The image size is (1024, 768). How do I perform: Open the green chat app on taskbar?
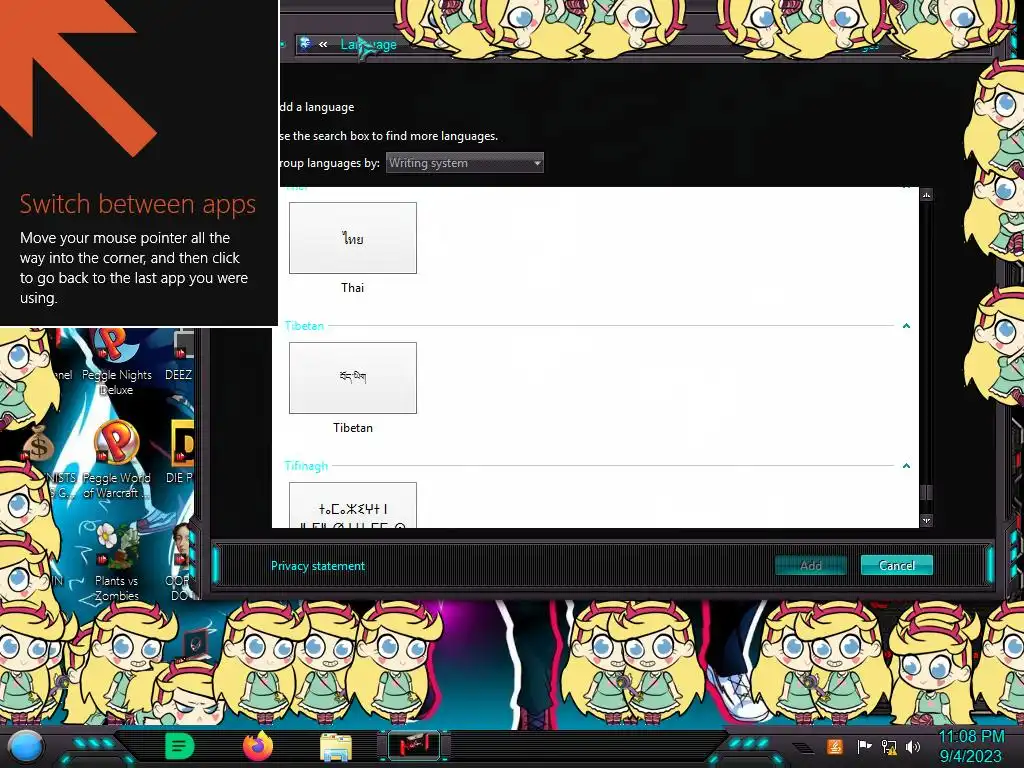[179, 746]
